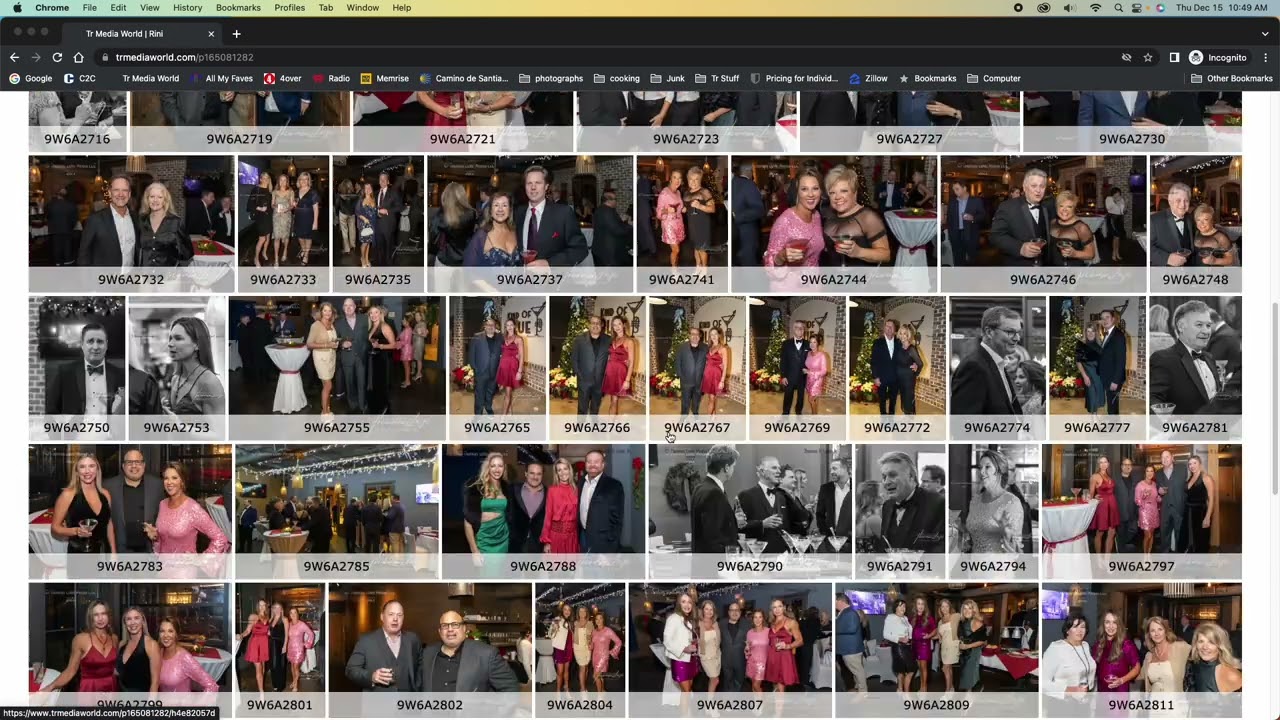Image resolution: width=1280 pixels, height=720 pixels.
Task: Open photo thumbnail 9W6A2788
Action: pos(543,511)
